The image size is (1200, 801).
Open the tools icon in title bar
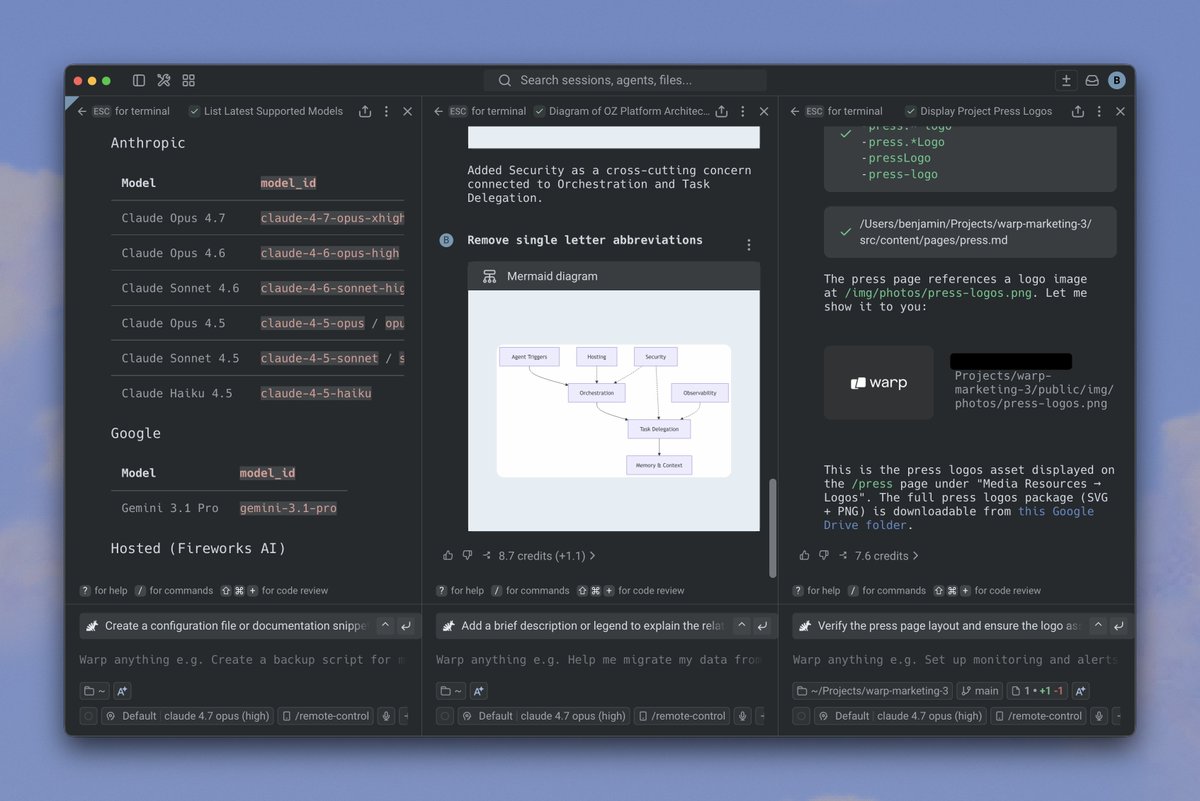[164, 80]
